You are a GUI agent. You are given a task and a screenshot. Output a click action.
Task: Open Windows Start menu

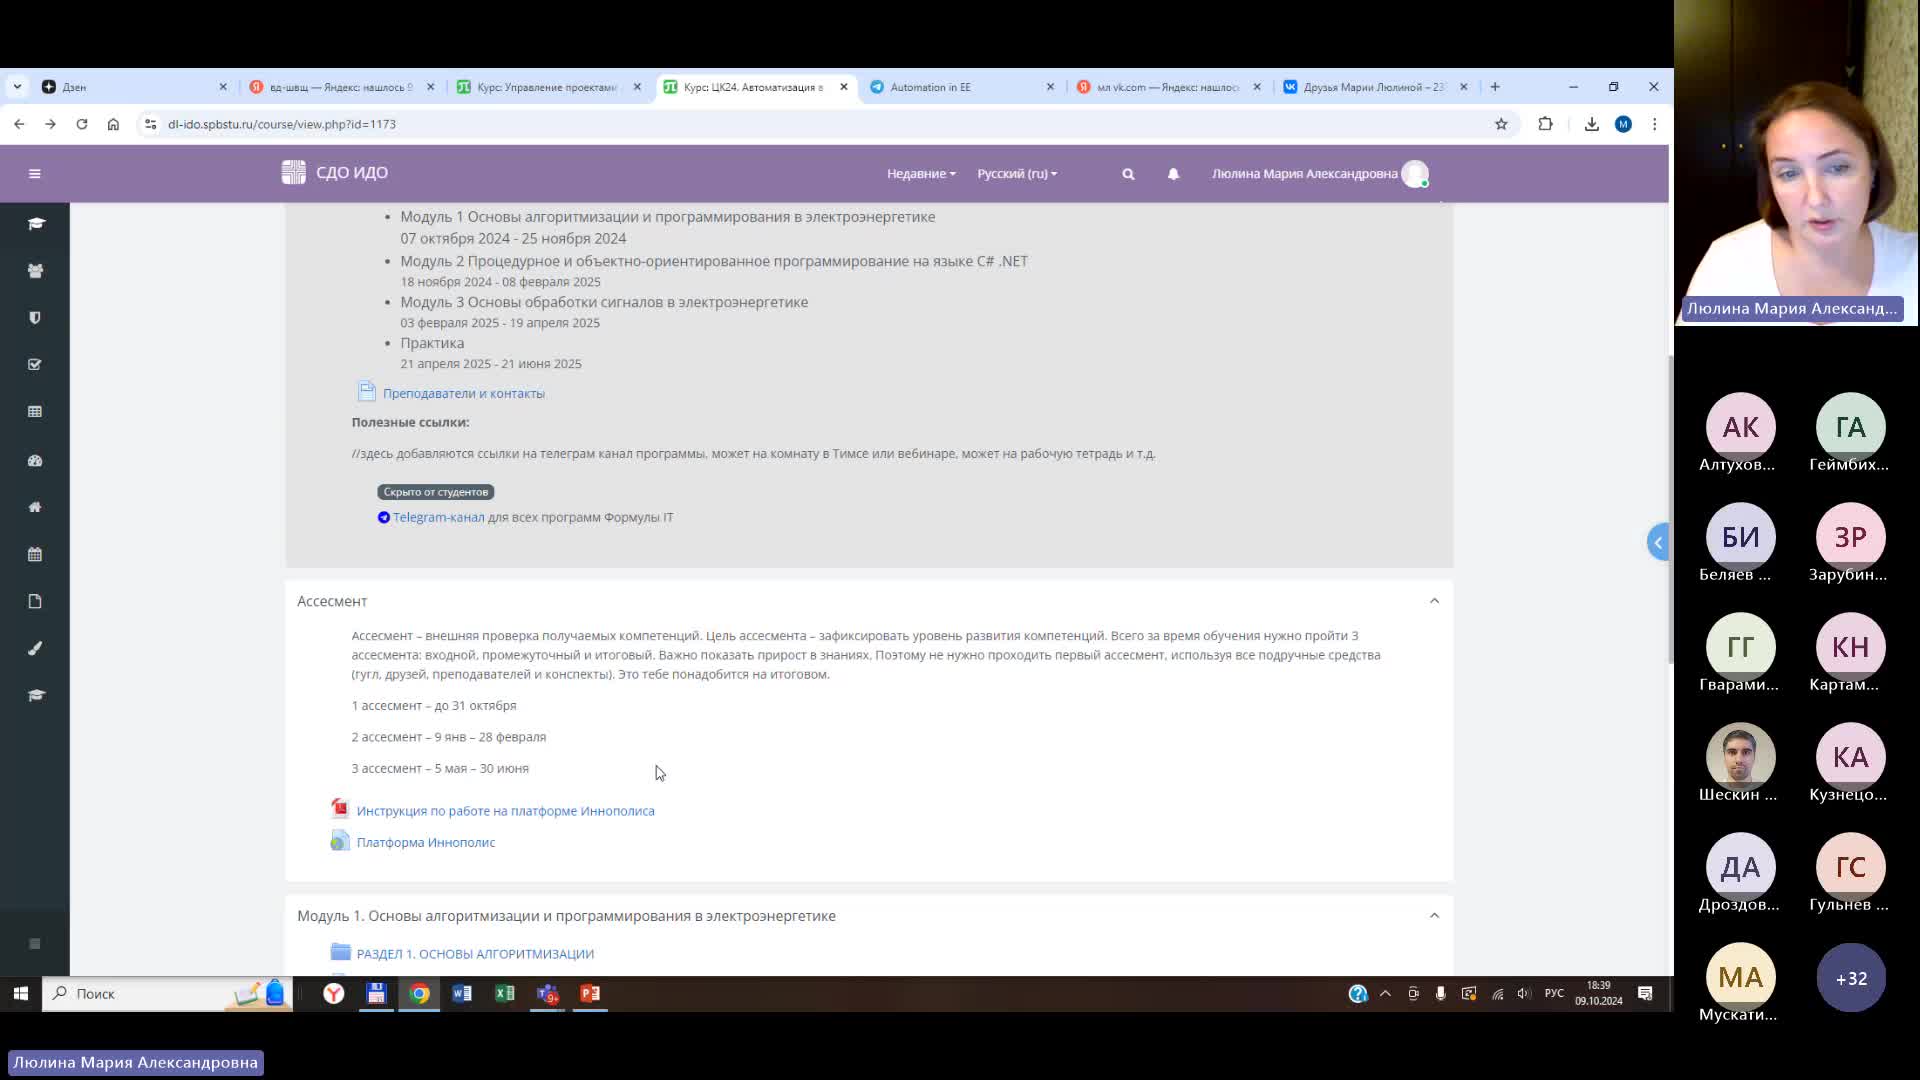tap(20, 994)
